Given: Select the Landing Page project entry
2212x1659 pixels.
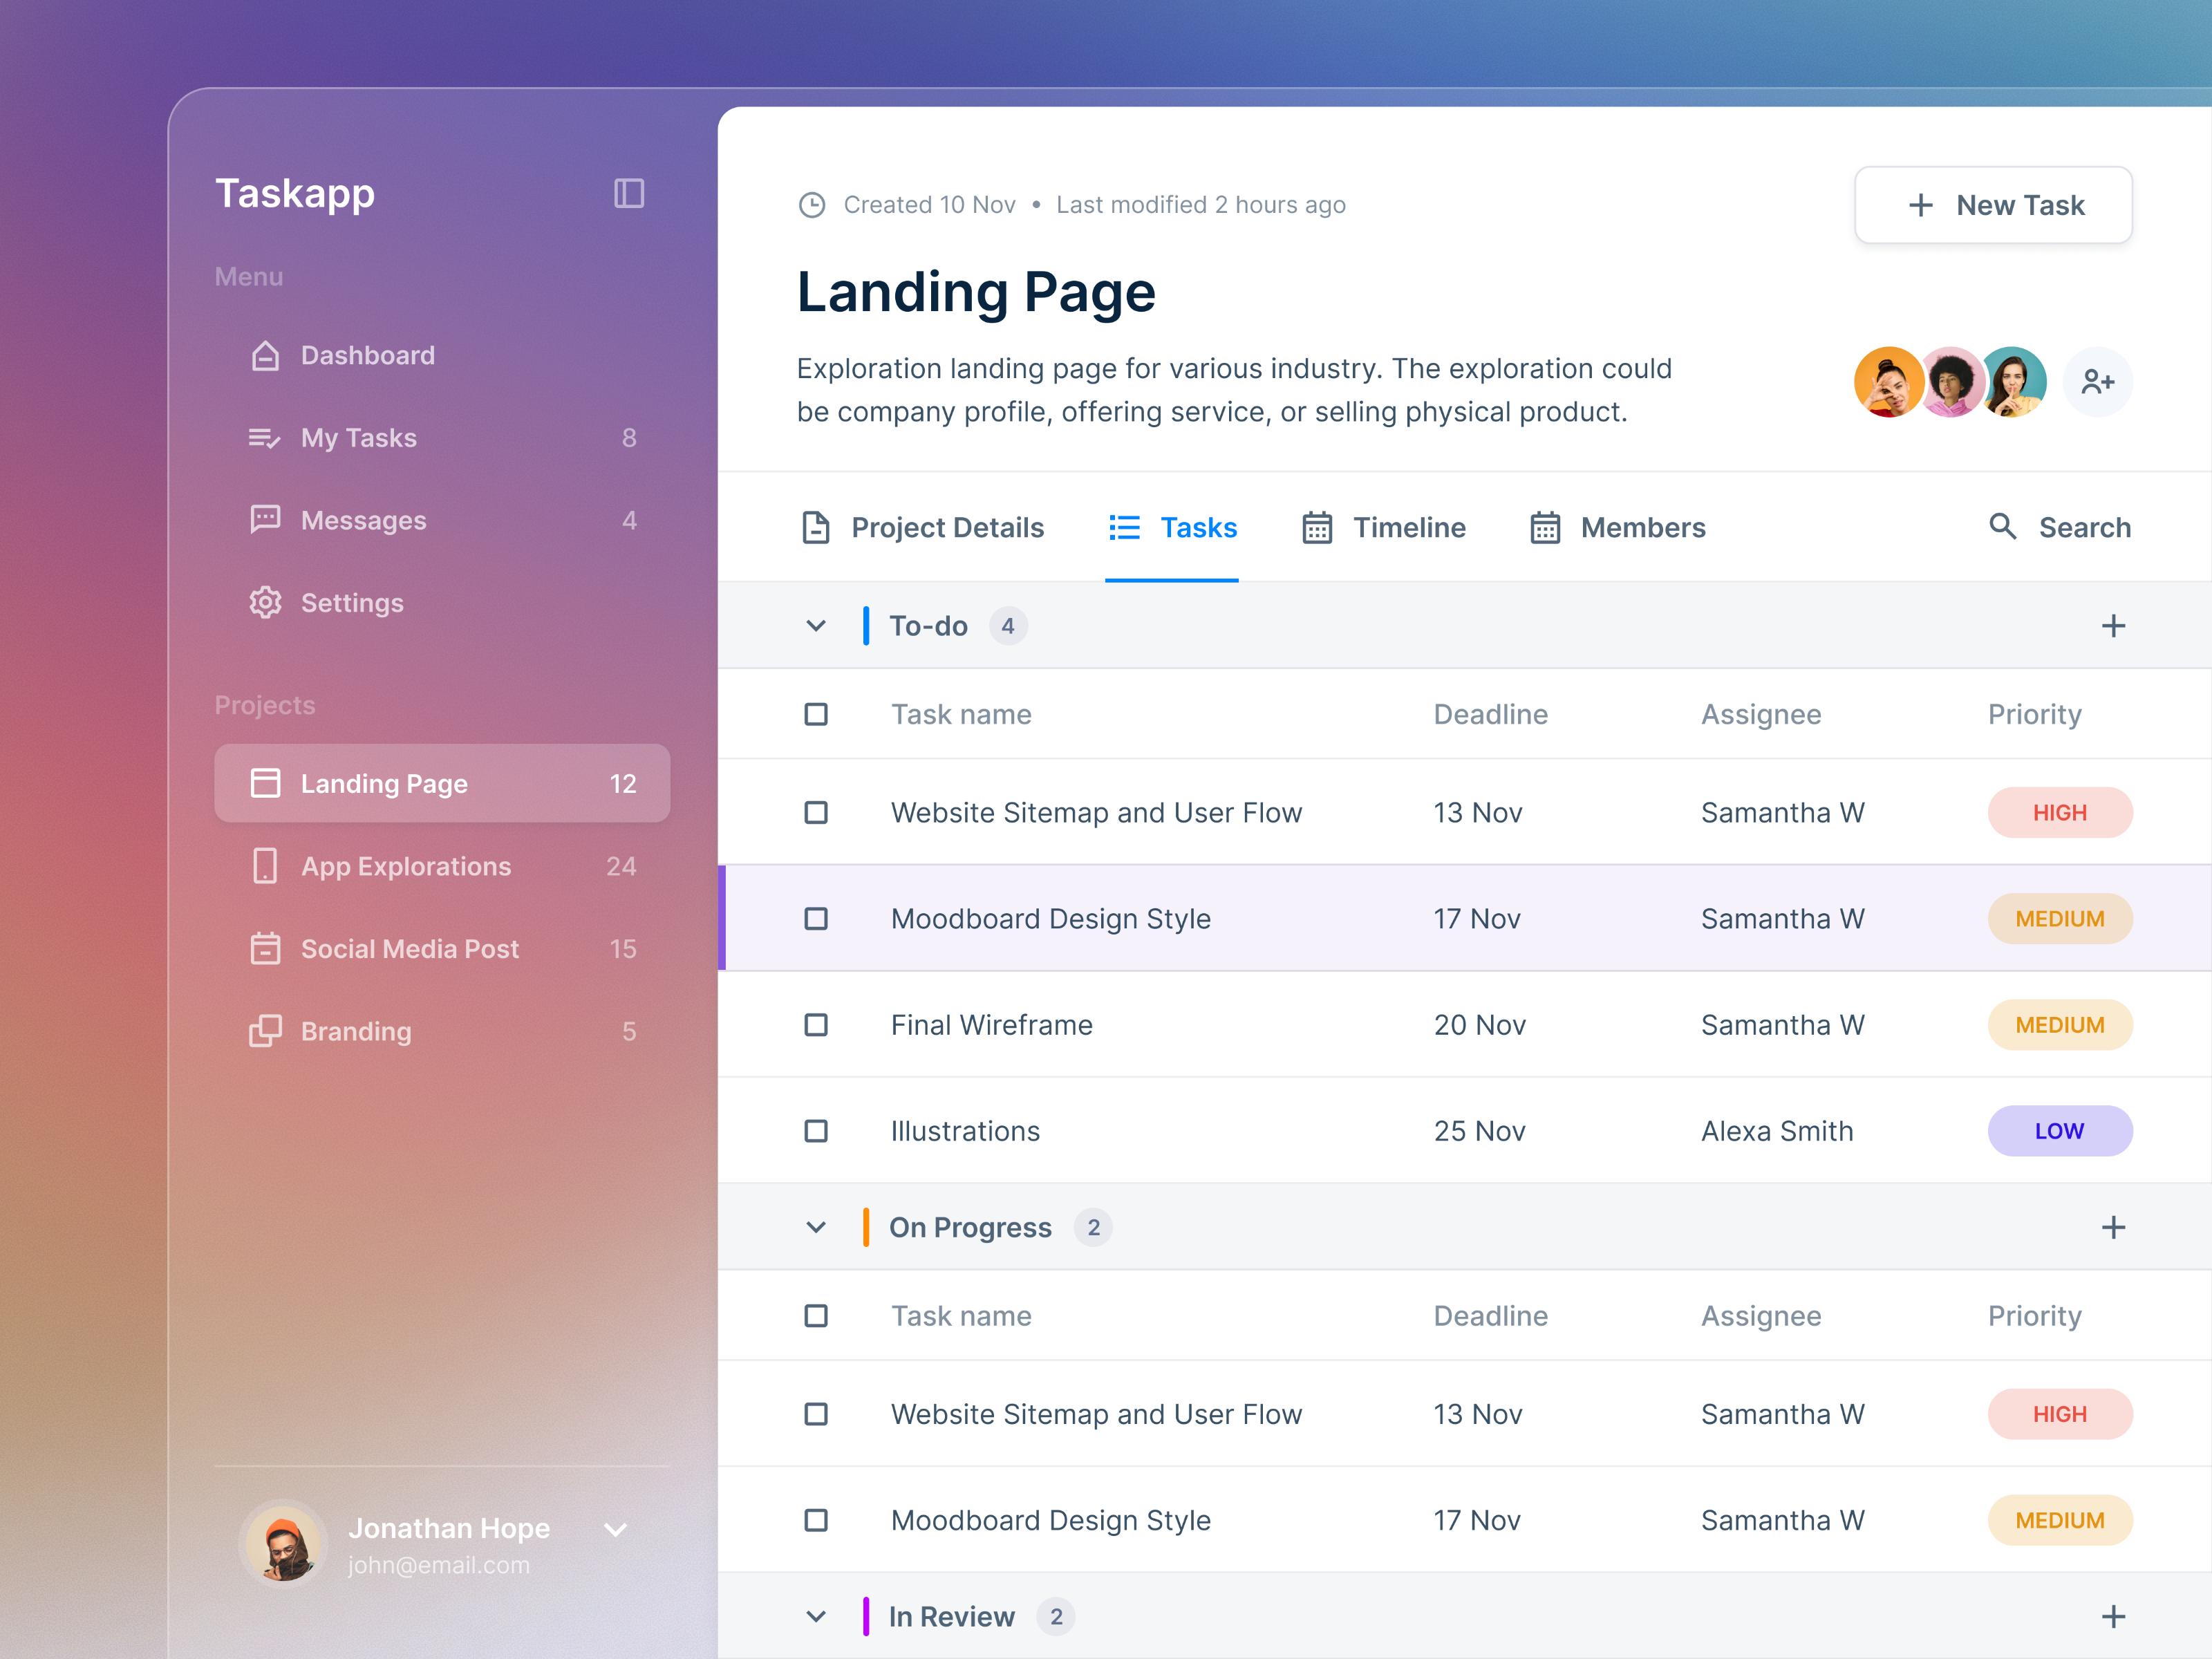Looking at the screenshot, I should pos(442,783).
